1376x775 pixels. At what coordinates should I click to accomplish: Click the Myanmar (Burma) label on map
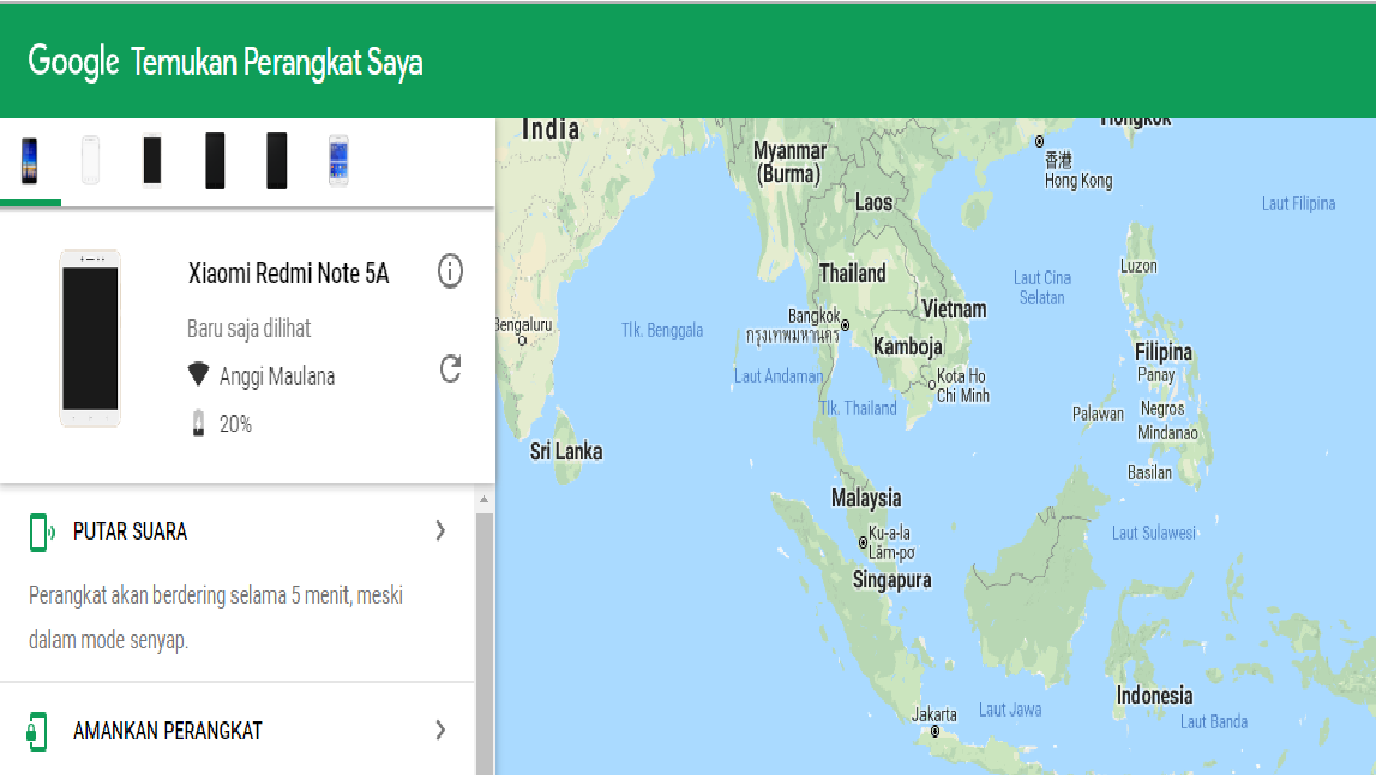[790, 162]
